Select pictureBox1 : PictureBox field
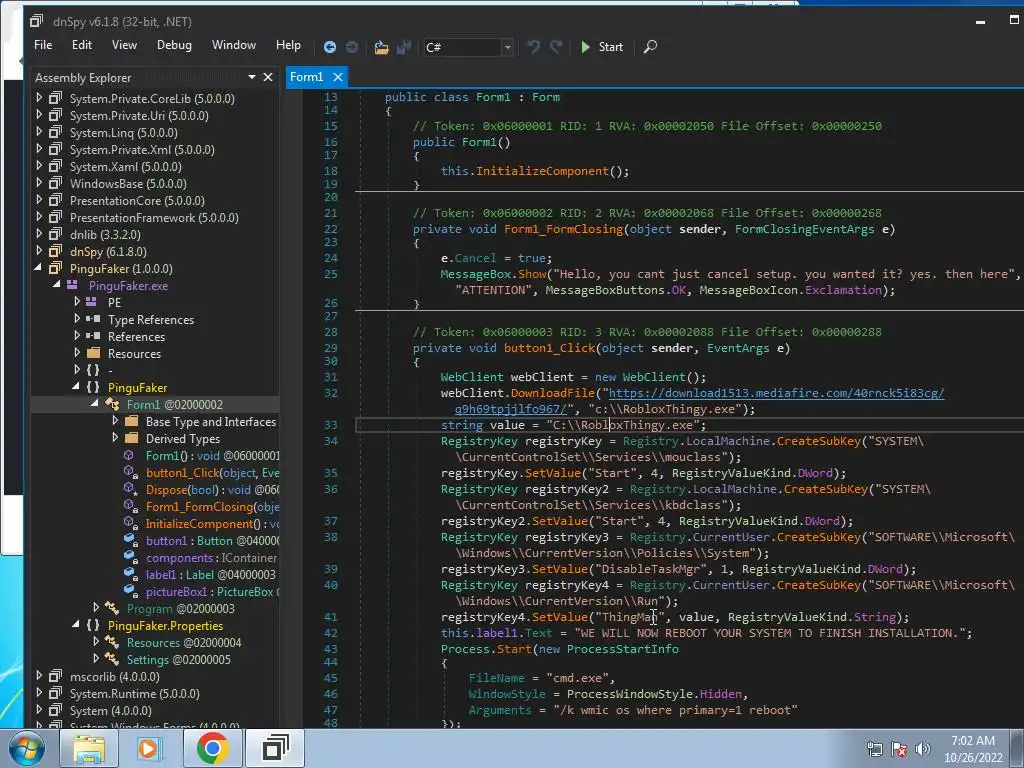1024x768 pixels. tap(212, 592)
